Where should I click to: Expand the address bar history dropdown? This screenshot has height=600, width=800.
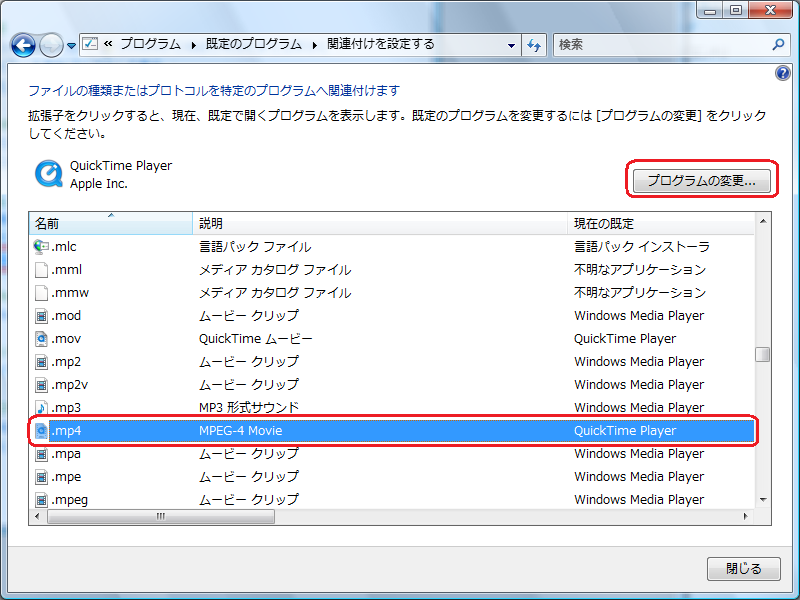tap(511, 45)
